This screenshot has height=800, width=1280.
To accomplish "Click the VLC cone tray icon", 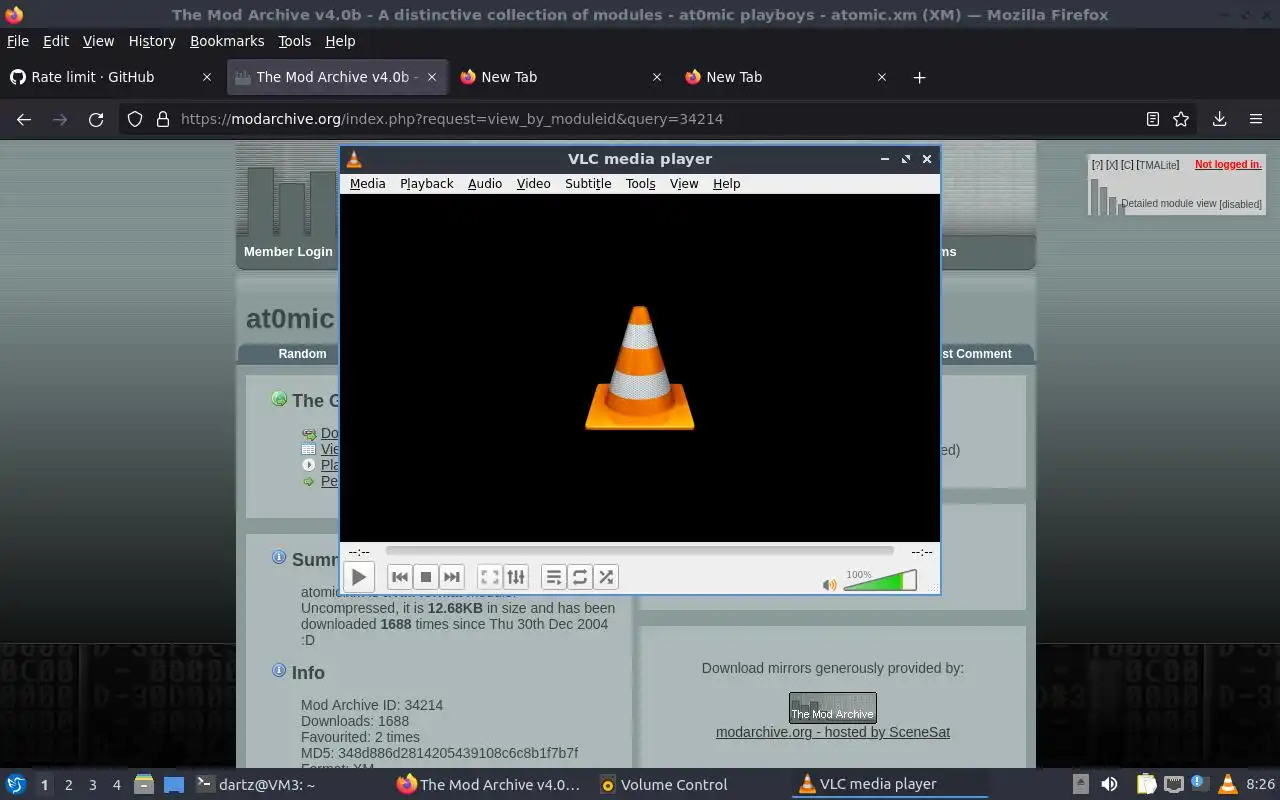I will (x=1227, y=784).
